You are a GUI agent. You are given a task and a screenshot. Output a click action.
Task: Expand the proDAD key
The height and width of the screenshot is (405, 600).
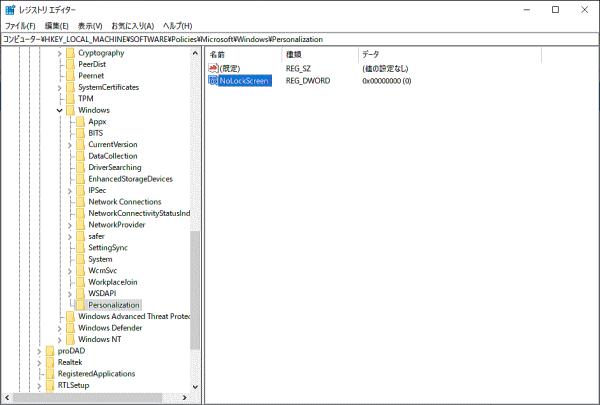39,351
